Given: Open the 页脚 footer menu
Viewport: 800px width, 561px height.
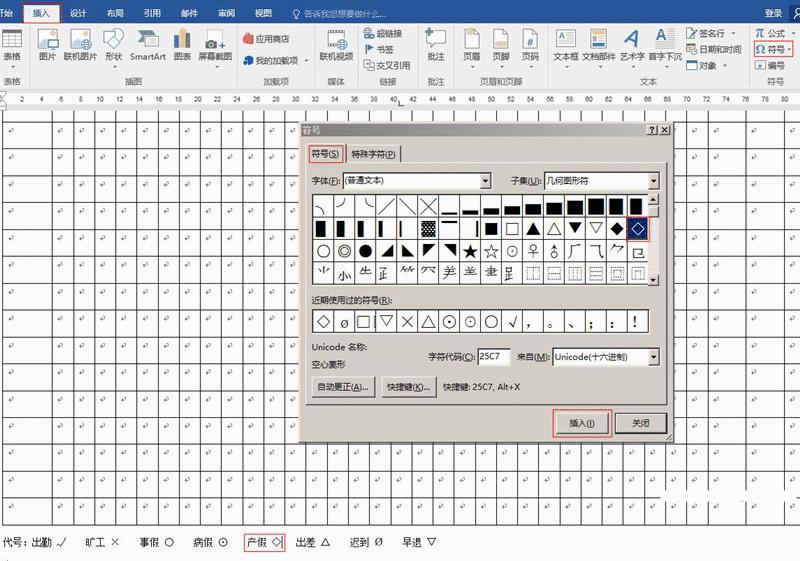Looking at the screenshot, I should click(501, 47).
